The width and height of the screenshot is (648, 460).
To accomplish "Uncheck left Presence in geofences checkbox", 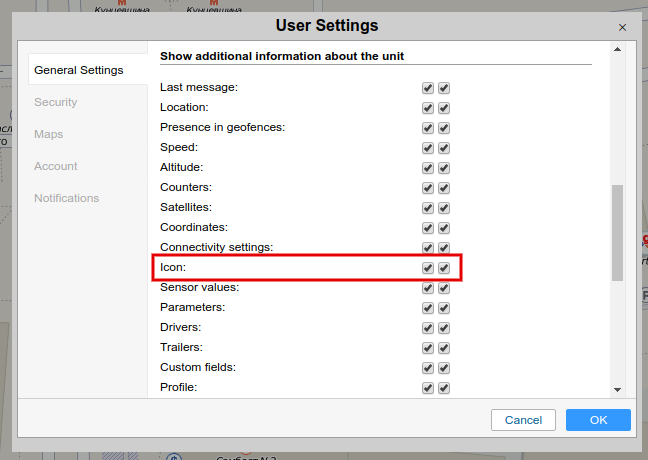I will click(428, 128).
